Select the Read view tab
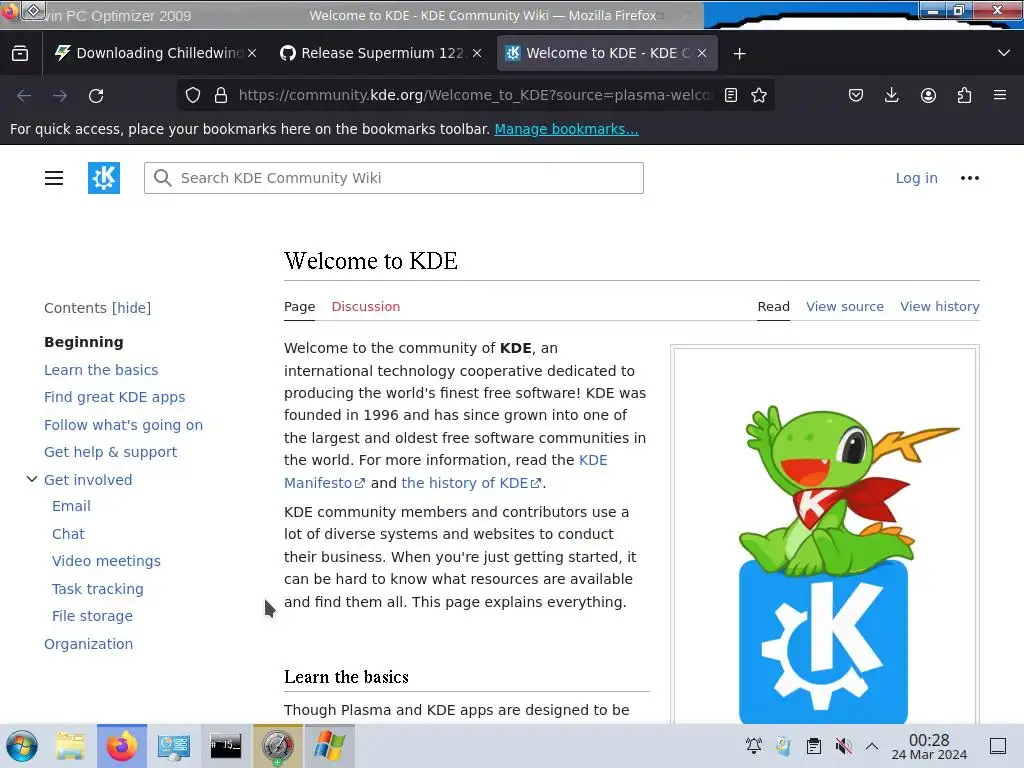 point(773,307)
